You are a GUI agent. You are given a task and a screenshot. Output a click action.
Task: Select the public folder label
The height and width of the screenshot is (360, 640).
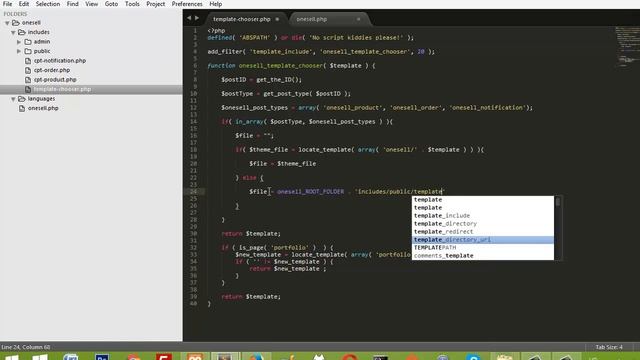[42, 51]
